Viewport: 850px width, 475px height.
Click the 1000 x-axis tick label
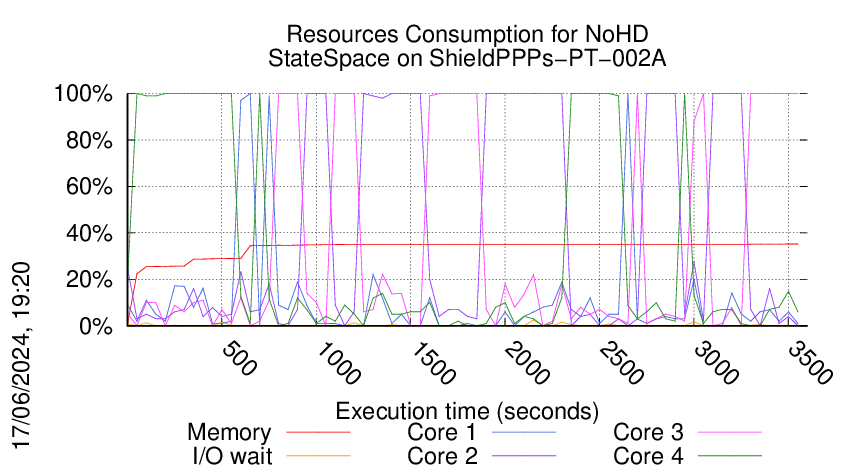point(338,363)
